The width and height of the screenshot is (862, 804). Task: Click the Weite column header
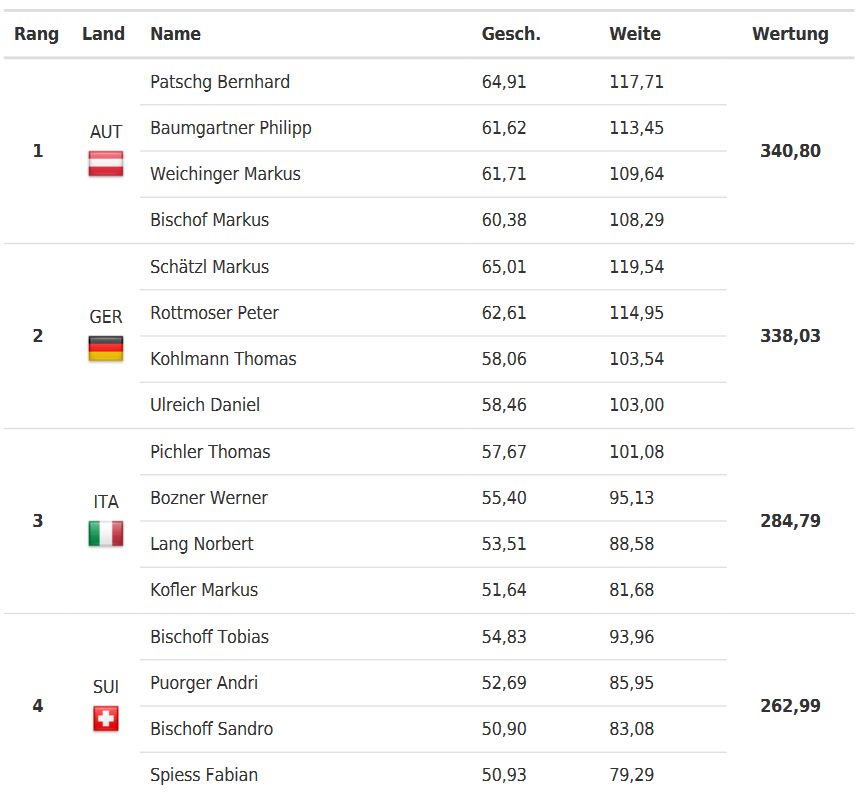click(634, 34)
